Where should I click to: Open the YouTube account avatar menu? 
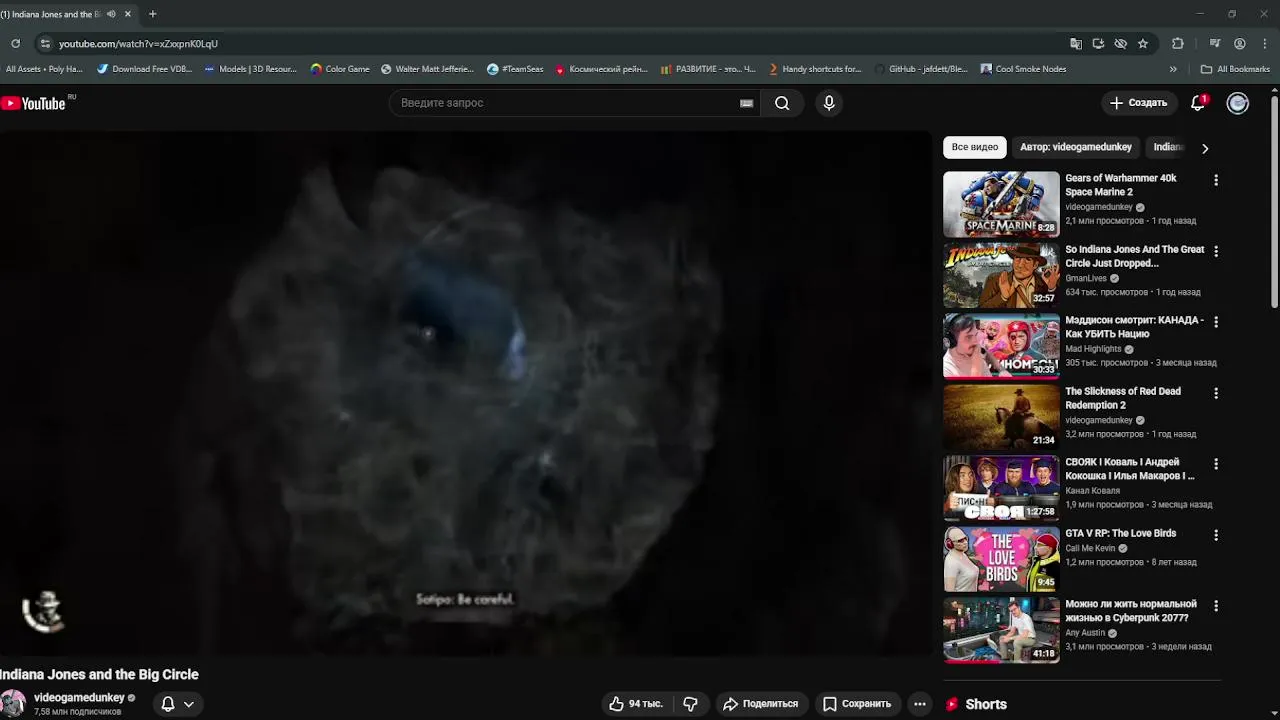[1238, 103]
